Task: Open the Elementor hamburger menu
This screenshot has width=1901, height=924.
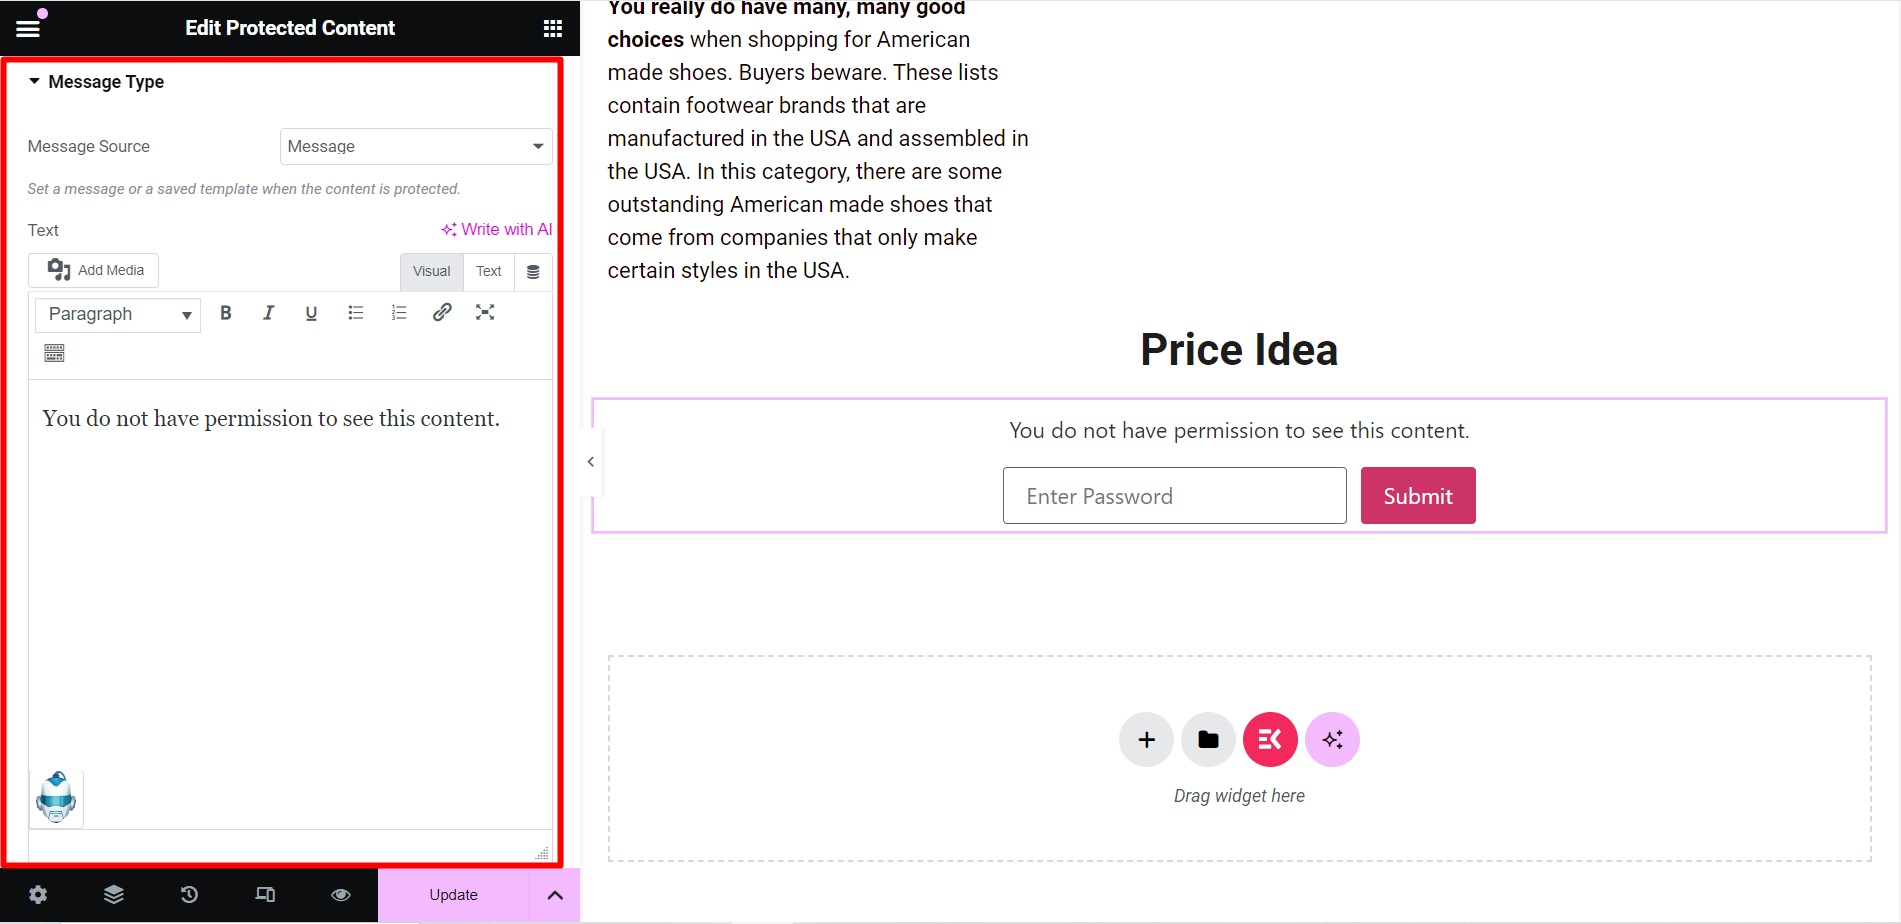Action: [28, 28]
